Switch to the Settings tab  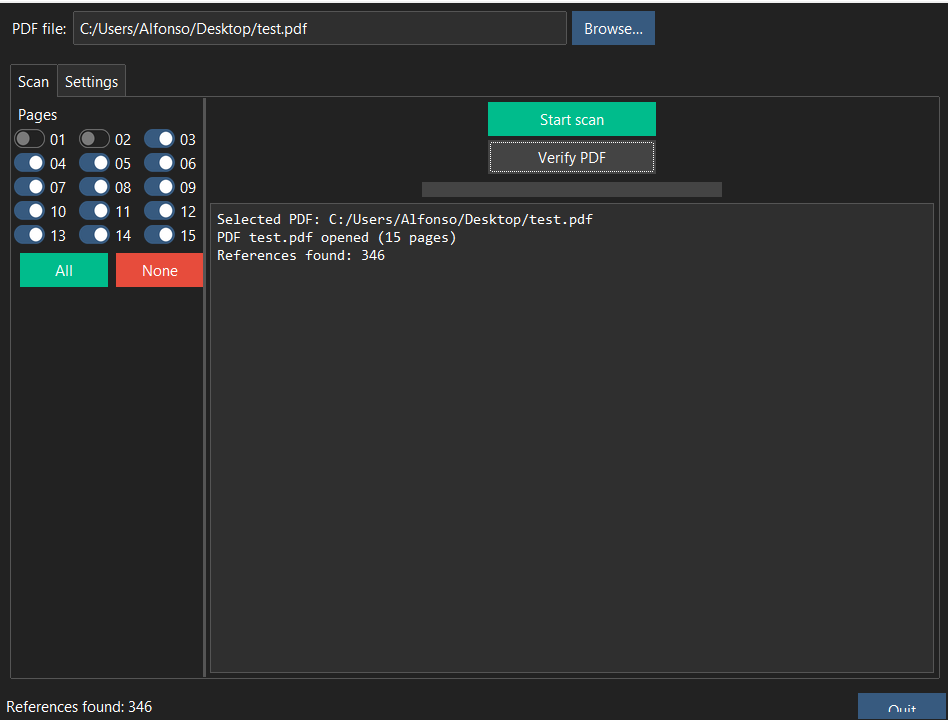(91, 82)
